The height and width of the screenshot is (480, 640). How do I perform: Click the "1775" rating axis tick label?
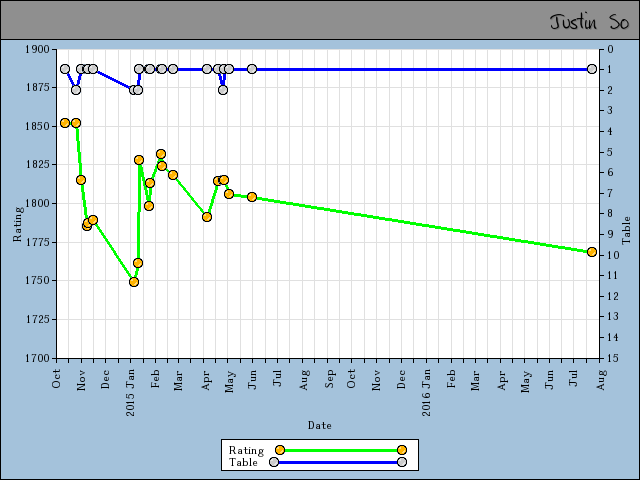click(x=37, y=242)
